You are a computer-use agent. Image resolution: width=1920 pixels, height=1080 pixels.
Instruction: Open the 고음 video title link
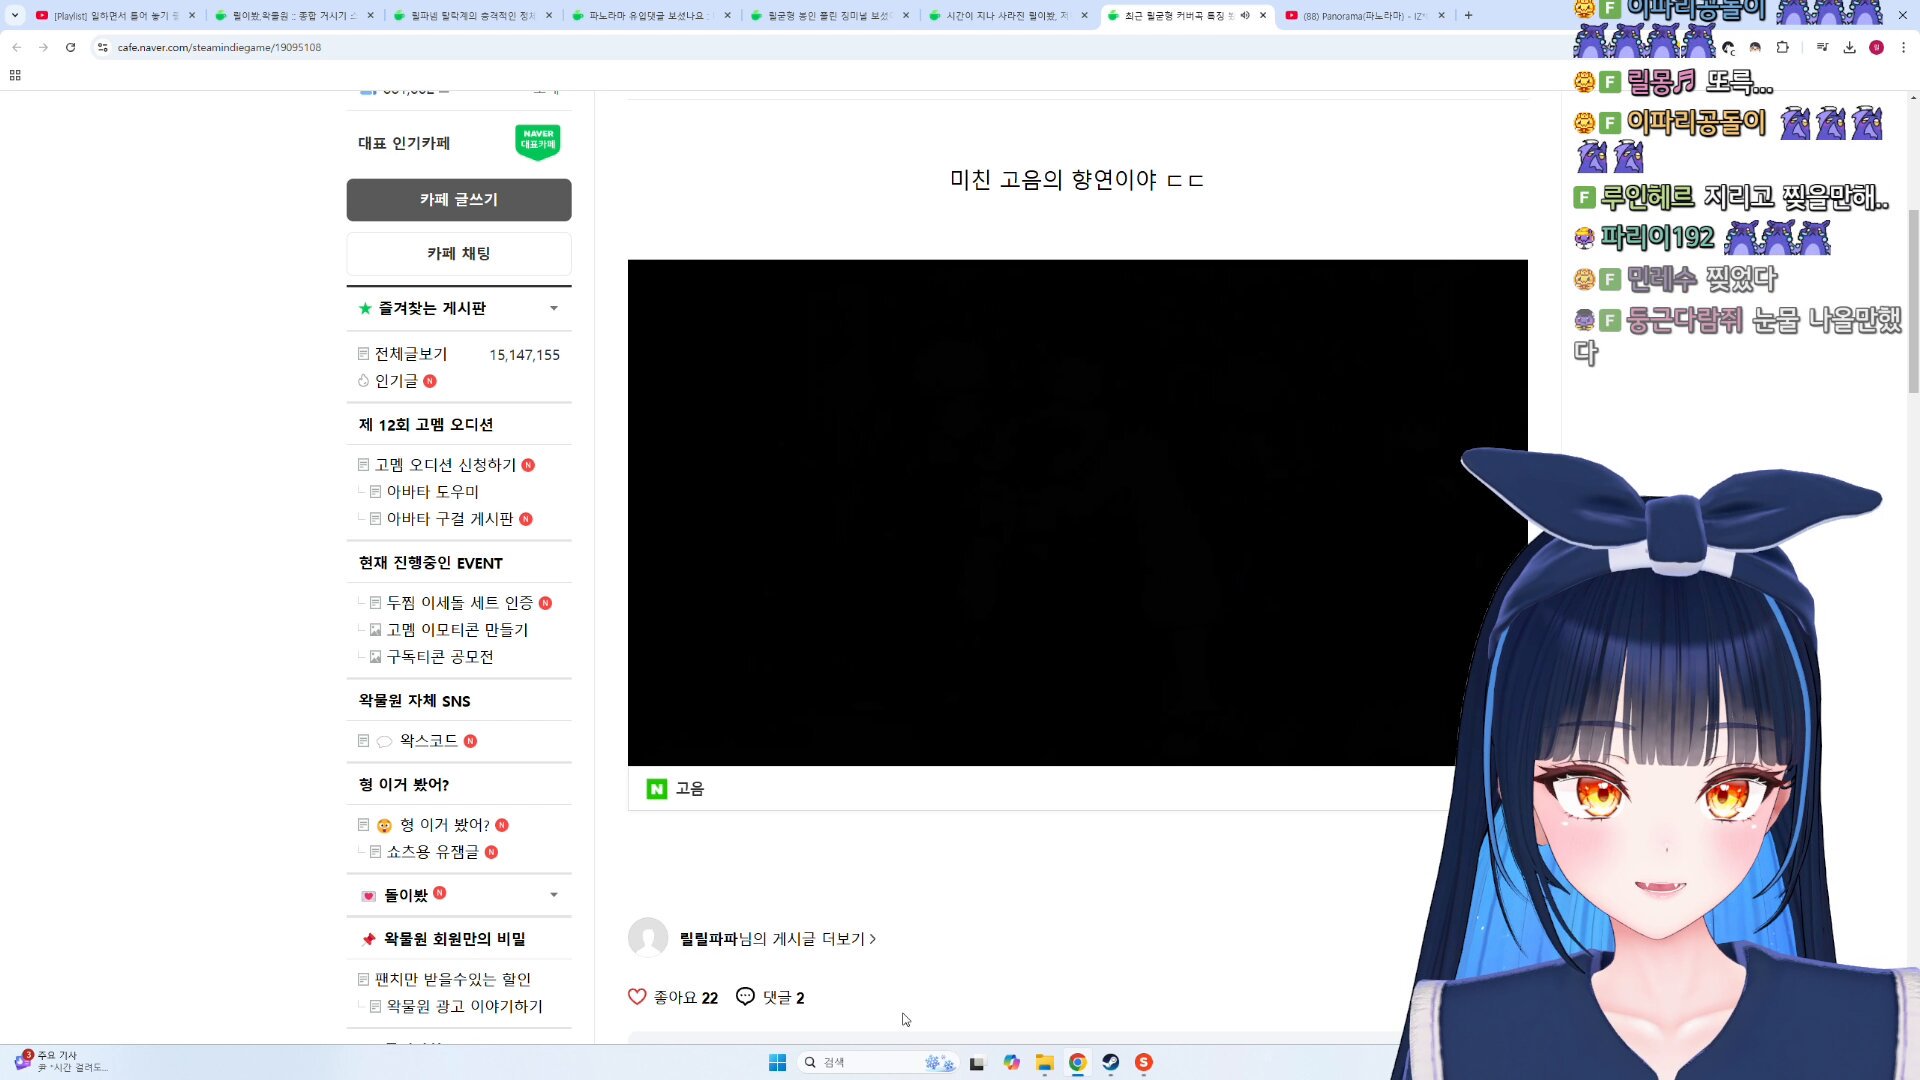click(689, 789)
